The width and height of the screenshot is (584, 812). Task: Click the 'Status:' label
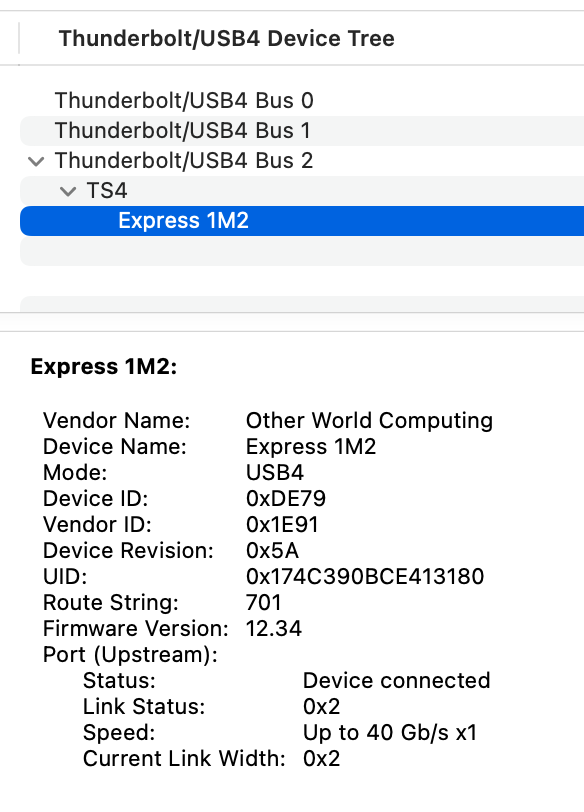119,680
